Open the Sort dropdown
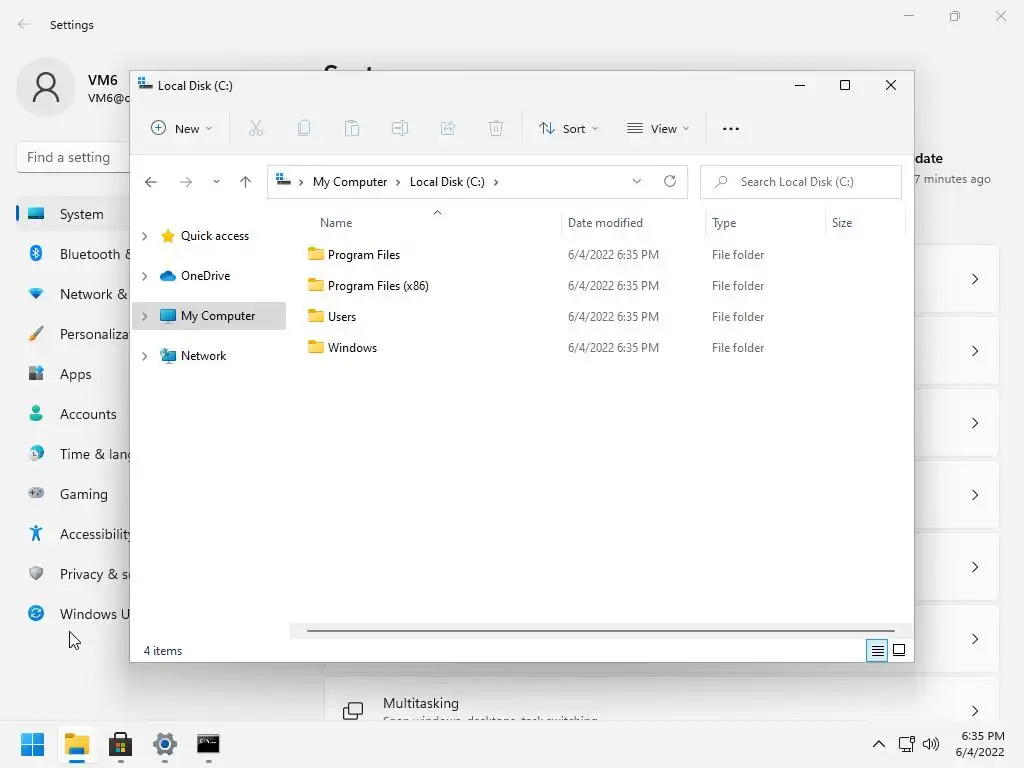 568,129
